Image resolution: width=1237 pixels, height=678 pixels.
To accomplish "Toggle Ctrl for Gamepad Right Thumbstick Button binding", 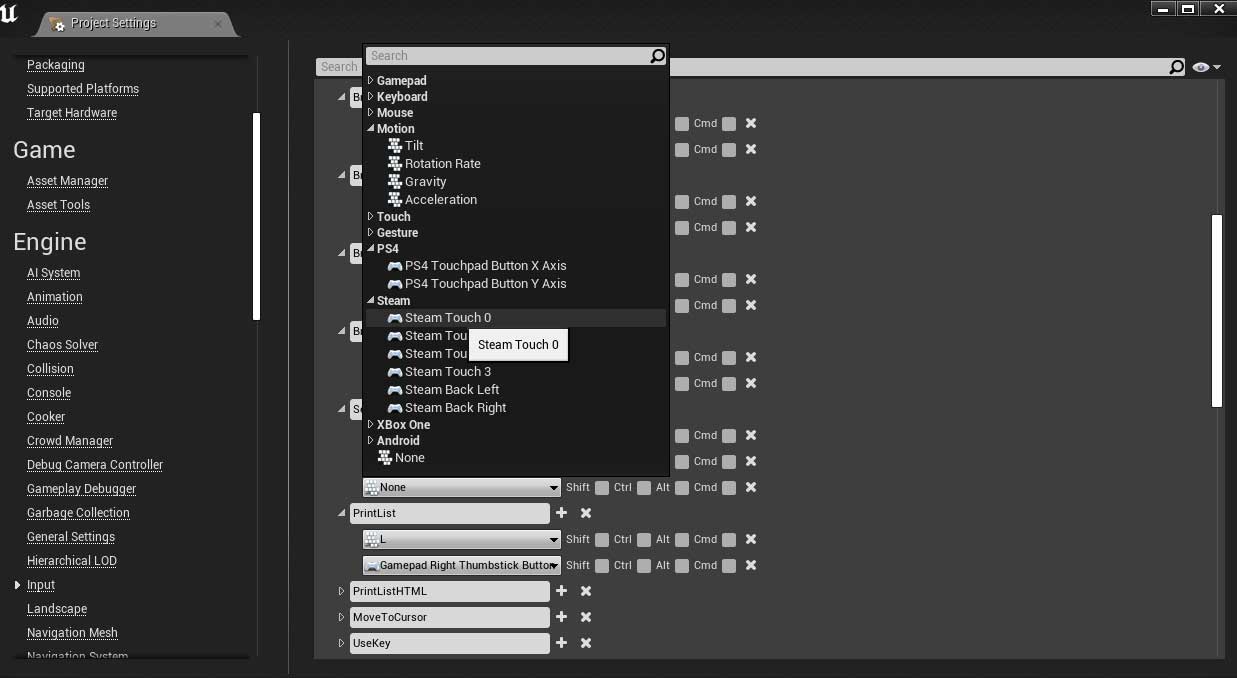I will (644, 566).
